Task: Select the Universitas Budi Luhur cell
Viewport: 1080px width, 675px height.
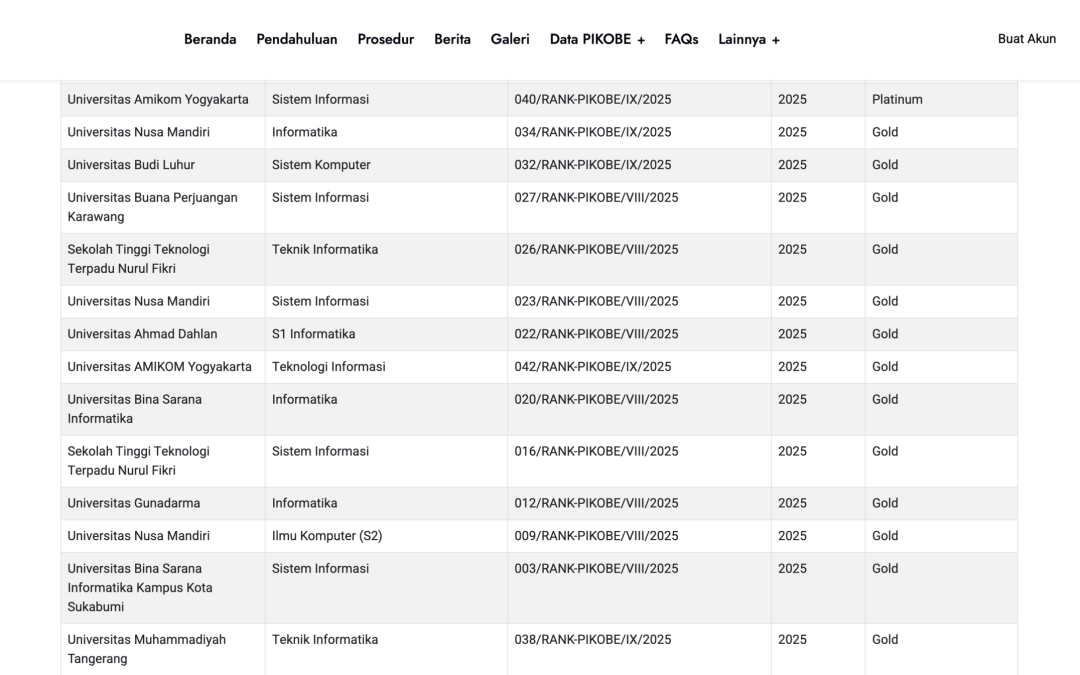Action: pos(131,165)
